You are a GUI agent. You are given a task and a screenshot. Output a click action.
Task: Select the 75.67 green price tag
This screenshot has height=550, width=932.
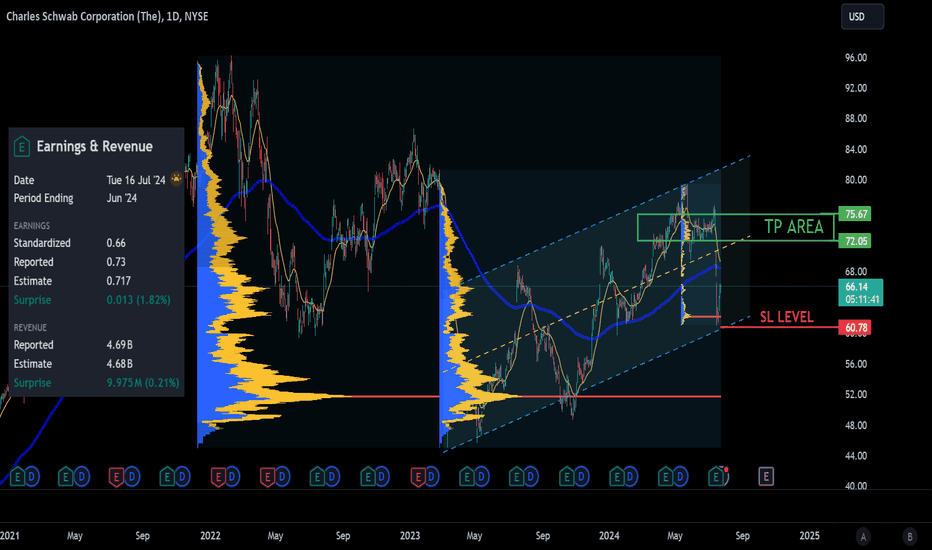[x=855, y=214]
